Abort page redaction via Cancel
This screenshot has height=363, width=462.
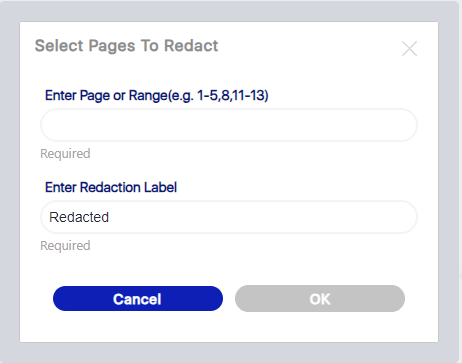(x=138, y=299)
